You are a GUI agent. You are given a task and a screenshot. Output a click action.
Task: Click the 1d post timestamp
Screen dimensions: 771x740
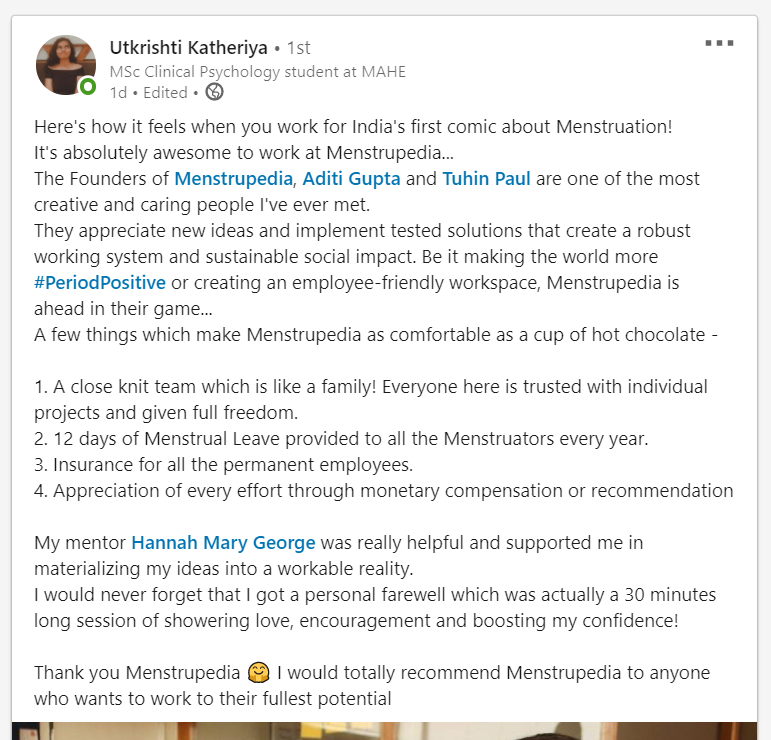click(x=118, y=92)
